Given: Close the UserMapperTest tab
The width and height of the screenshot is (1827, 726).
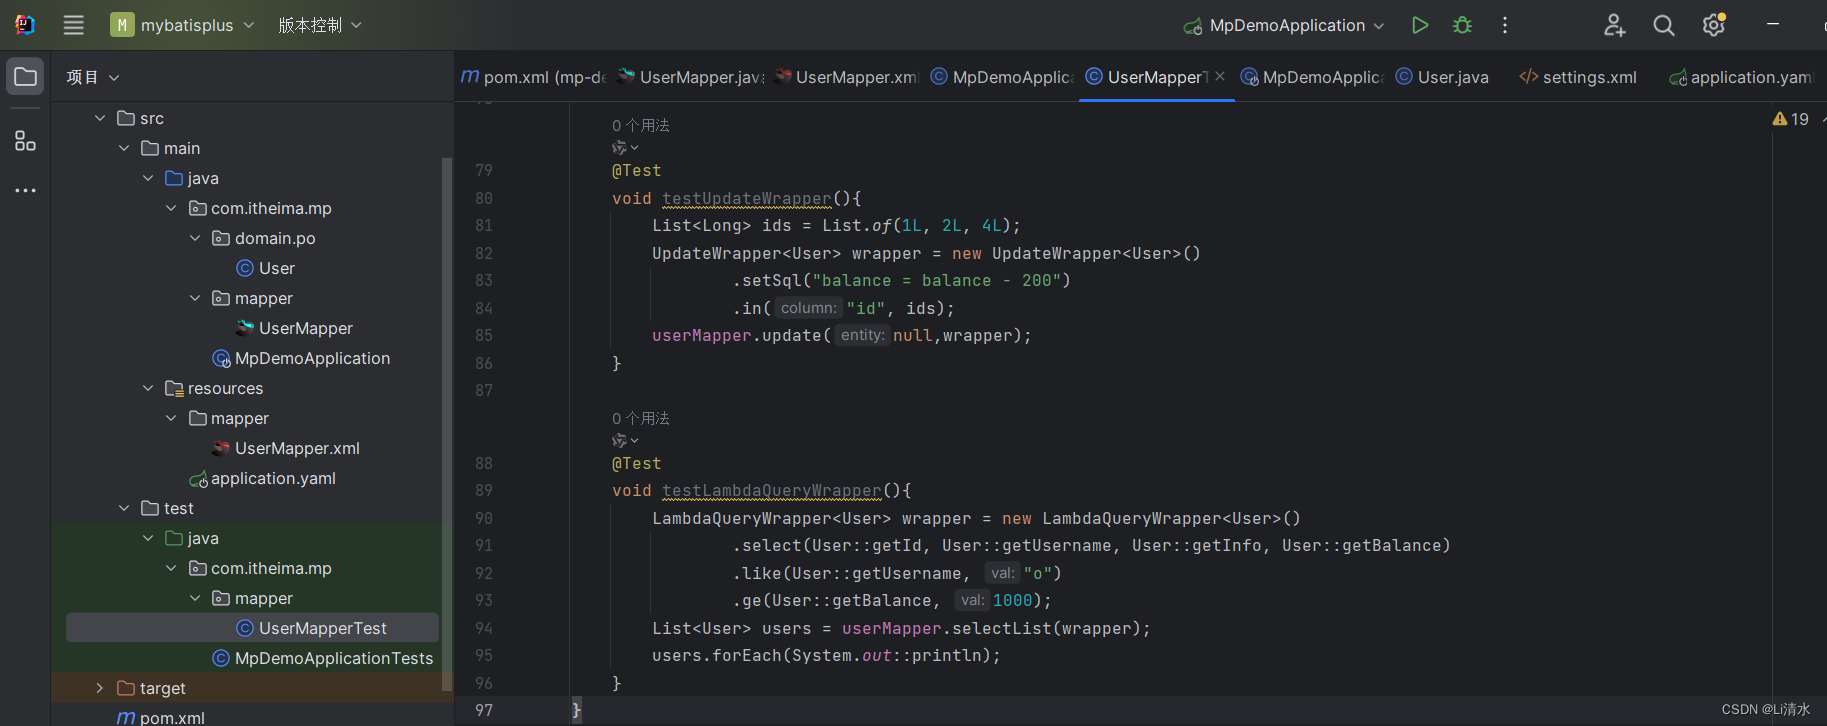Looking at the screenshot, I should coord(1220,76).
